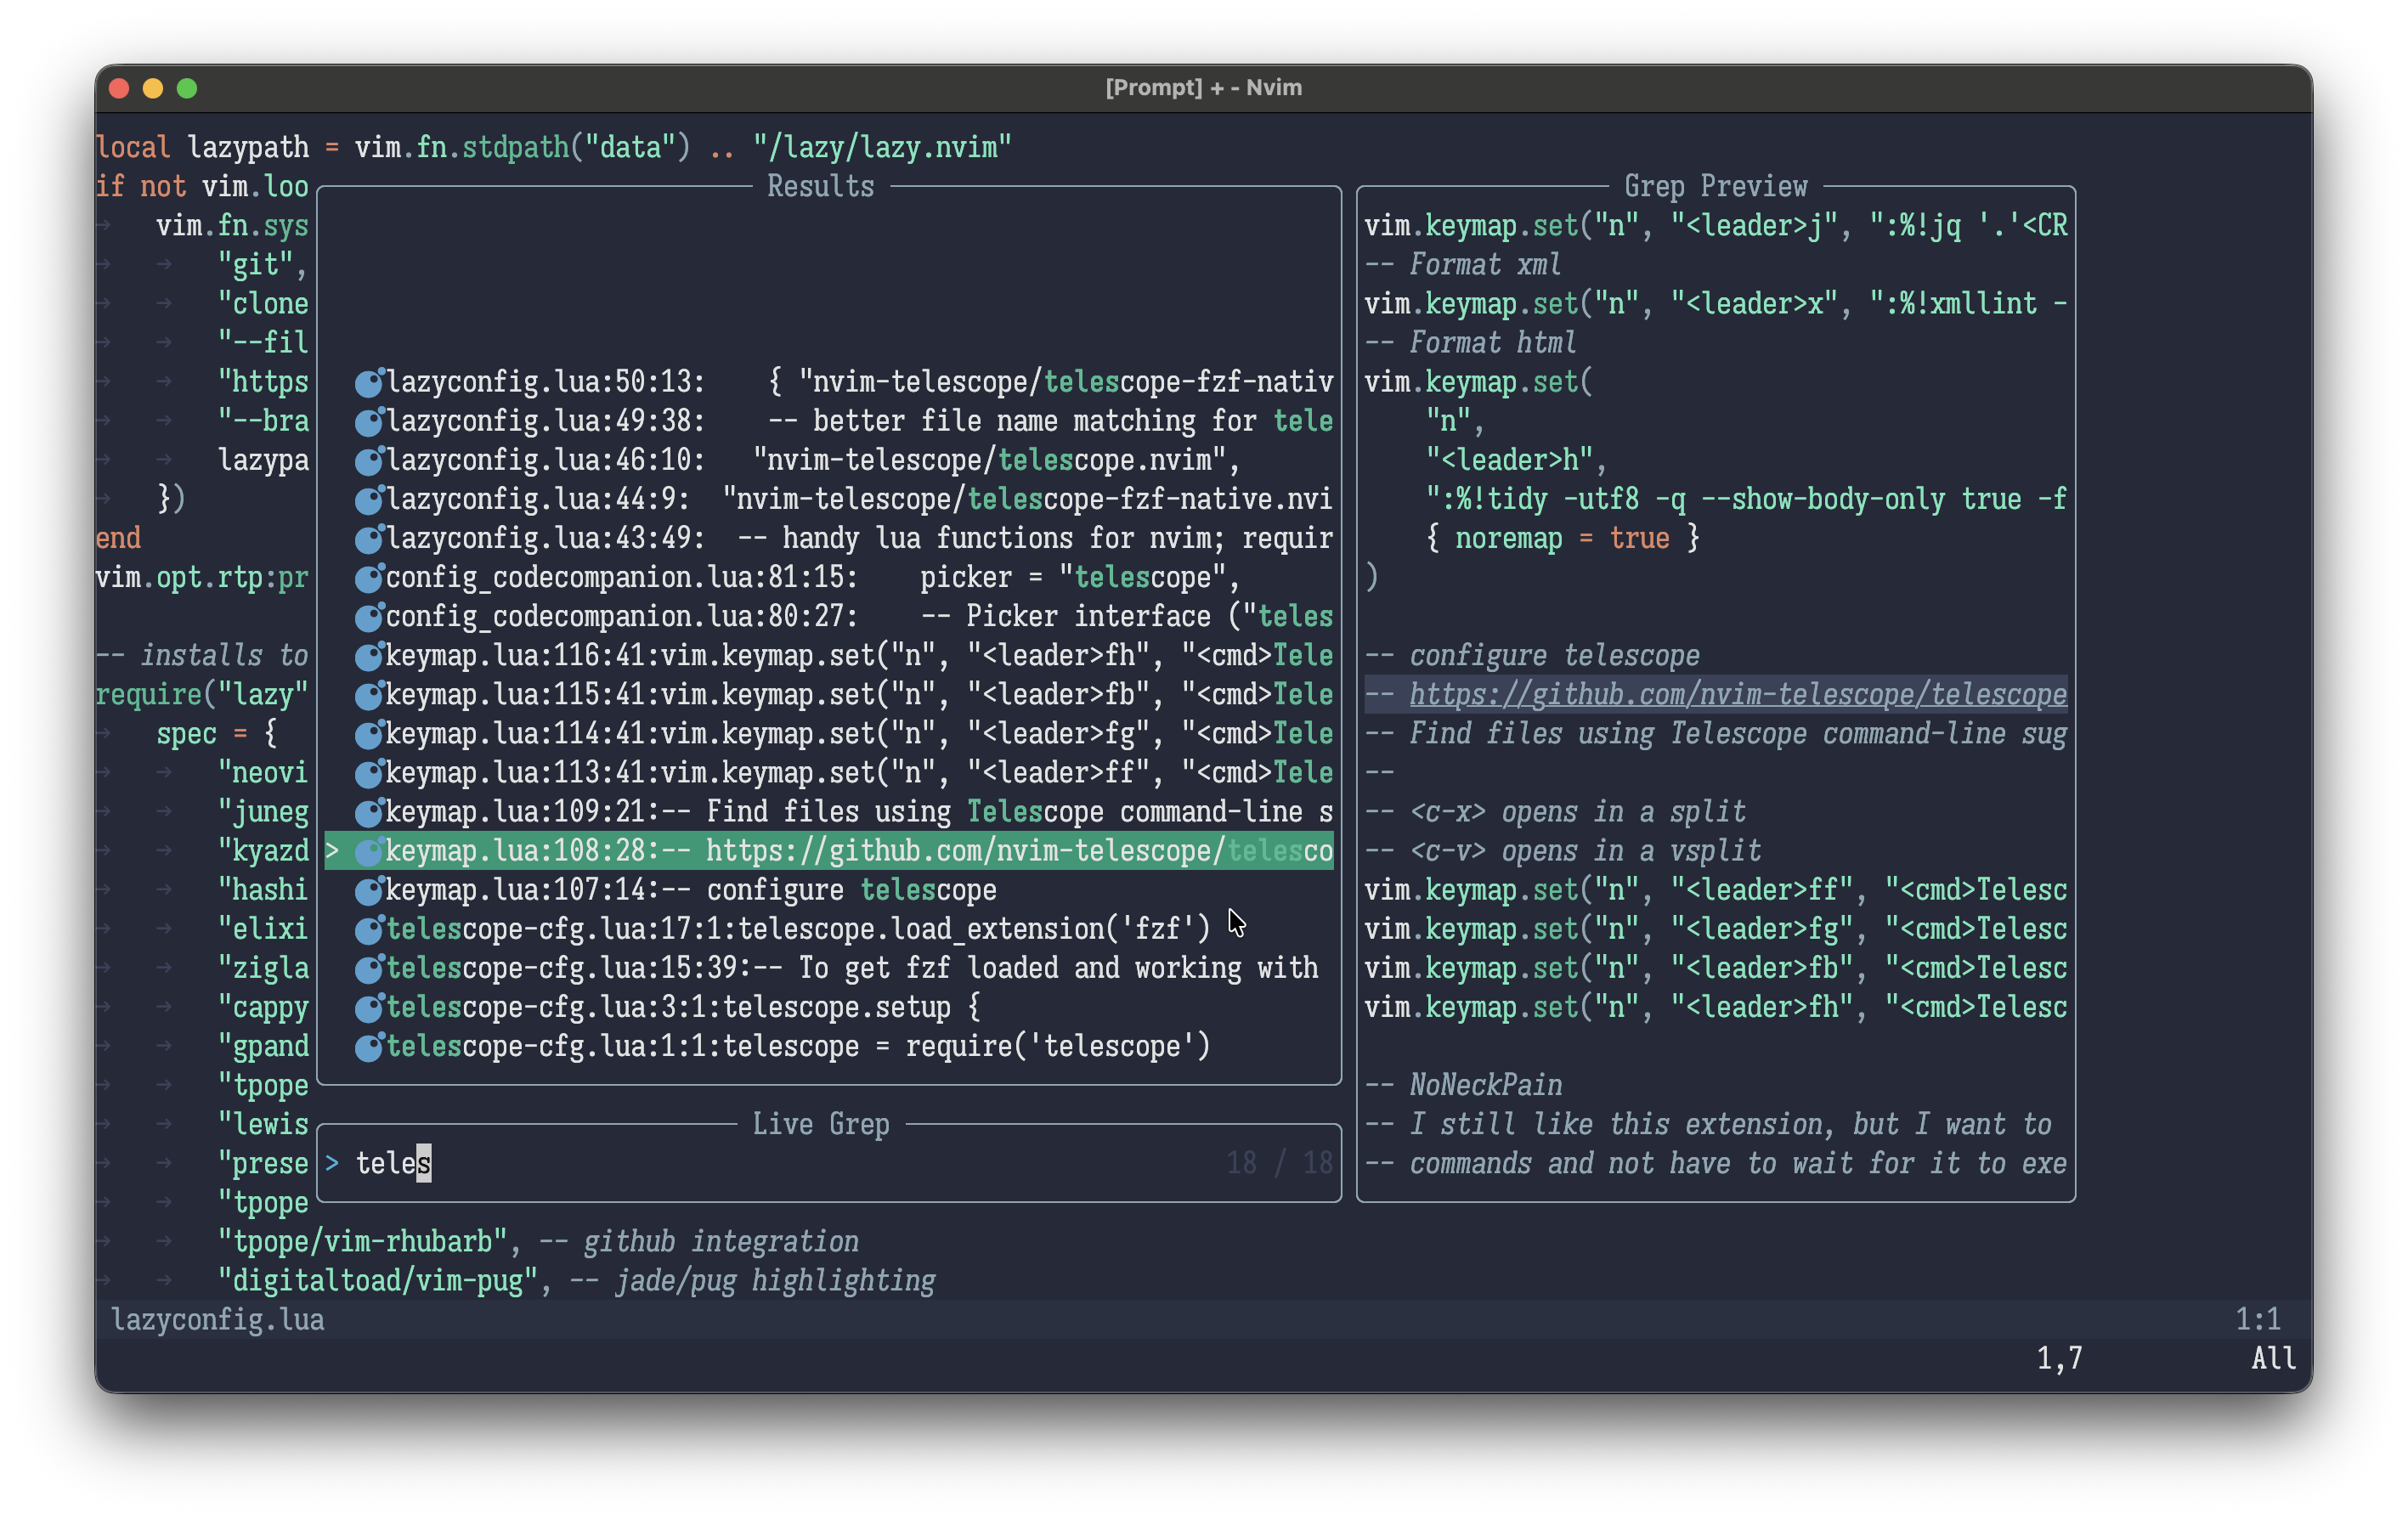Screen dimensions: 2408x1519
Task: Click the Lua icon beside lazyconfig.lua:50:13 result
Action: [369, 382]
